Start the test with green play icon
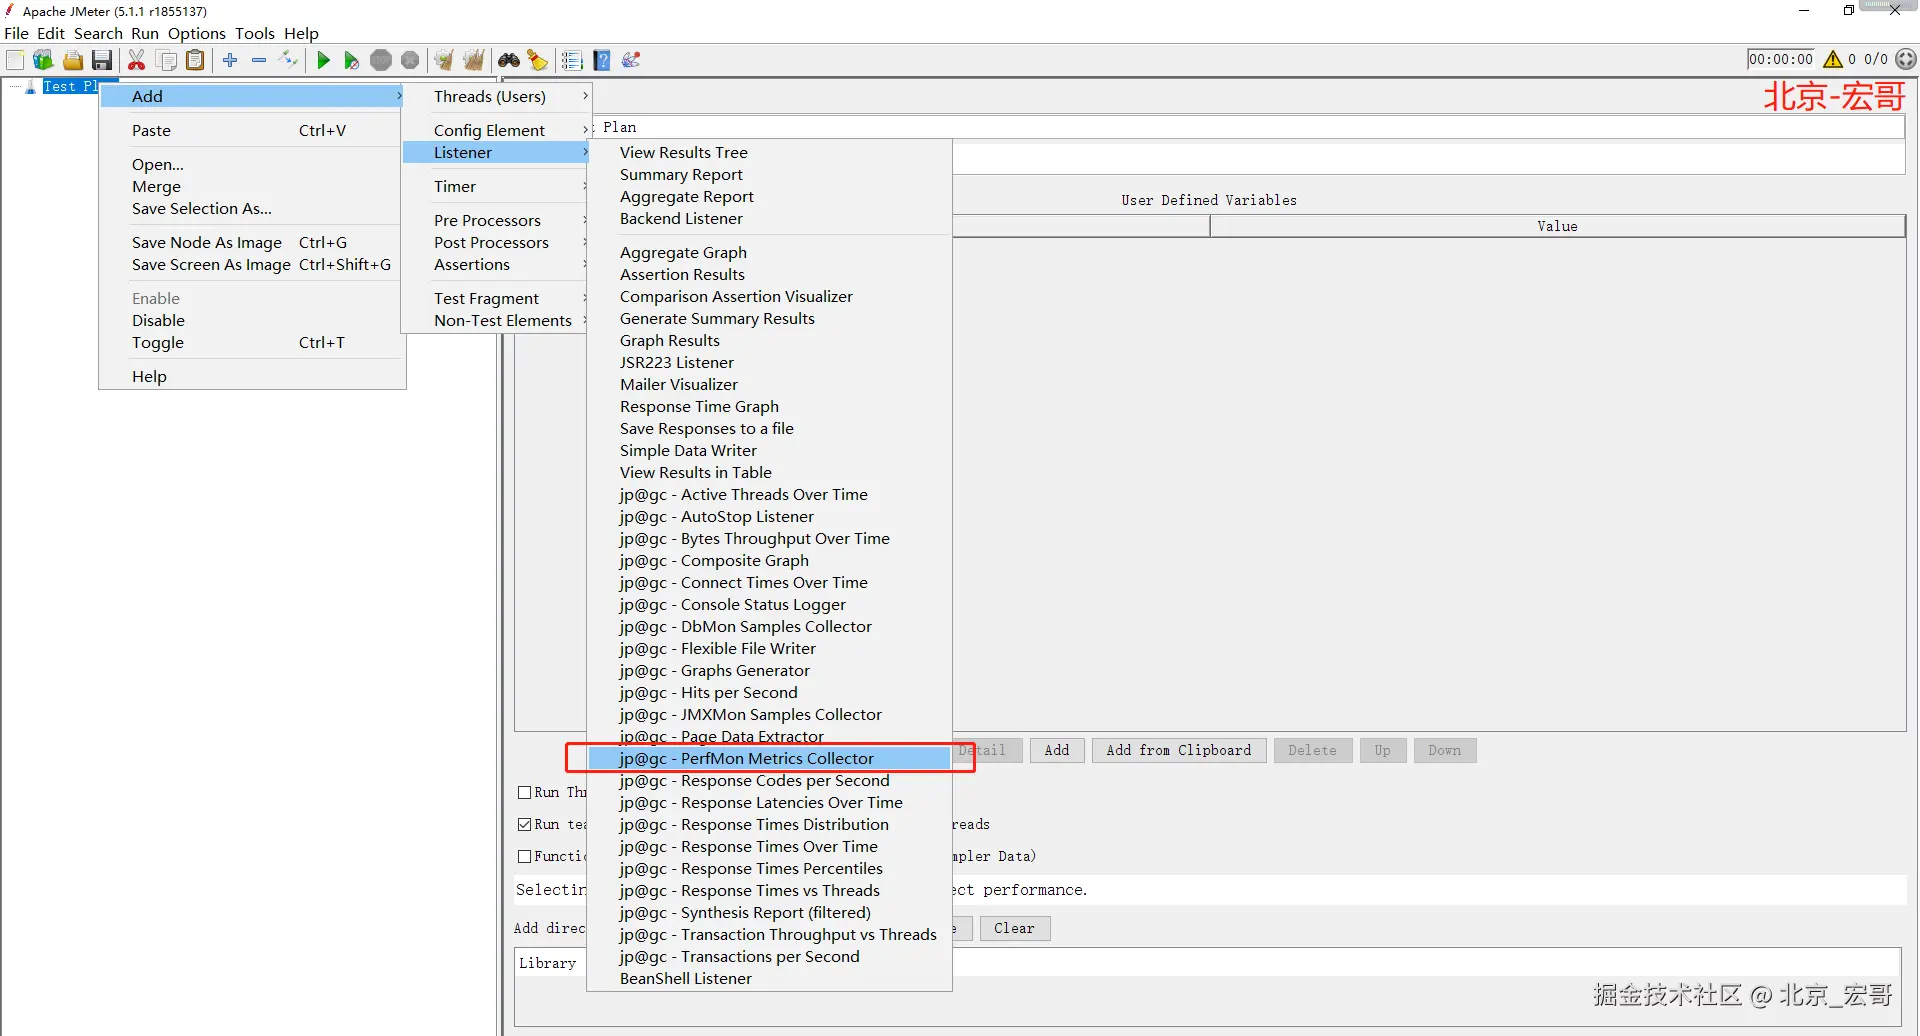The width and height of the screenshot is (1920, 1036). click(x=323, y=60)
